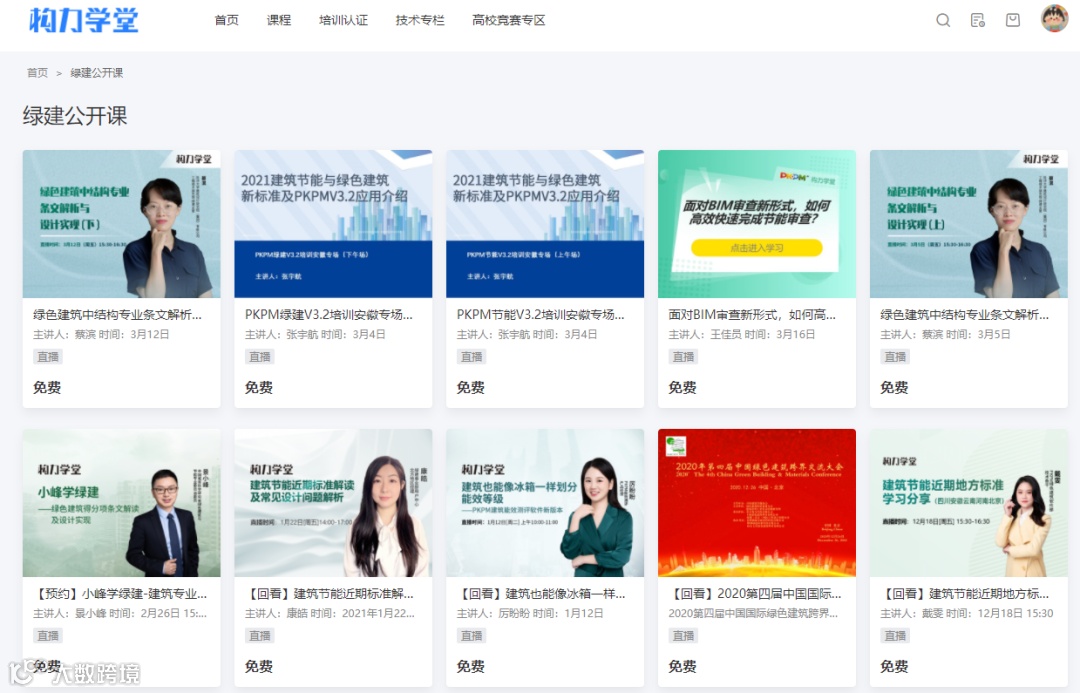Click 直播 tag on 王佳员 BIM审查 card

tap(683, 357)
